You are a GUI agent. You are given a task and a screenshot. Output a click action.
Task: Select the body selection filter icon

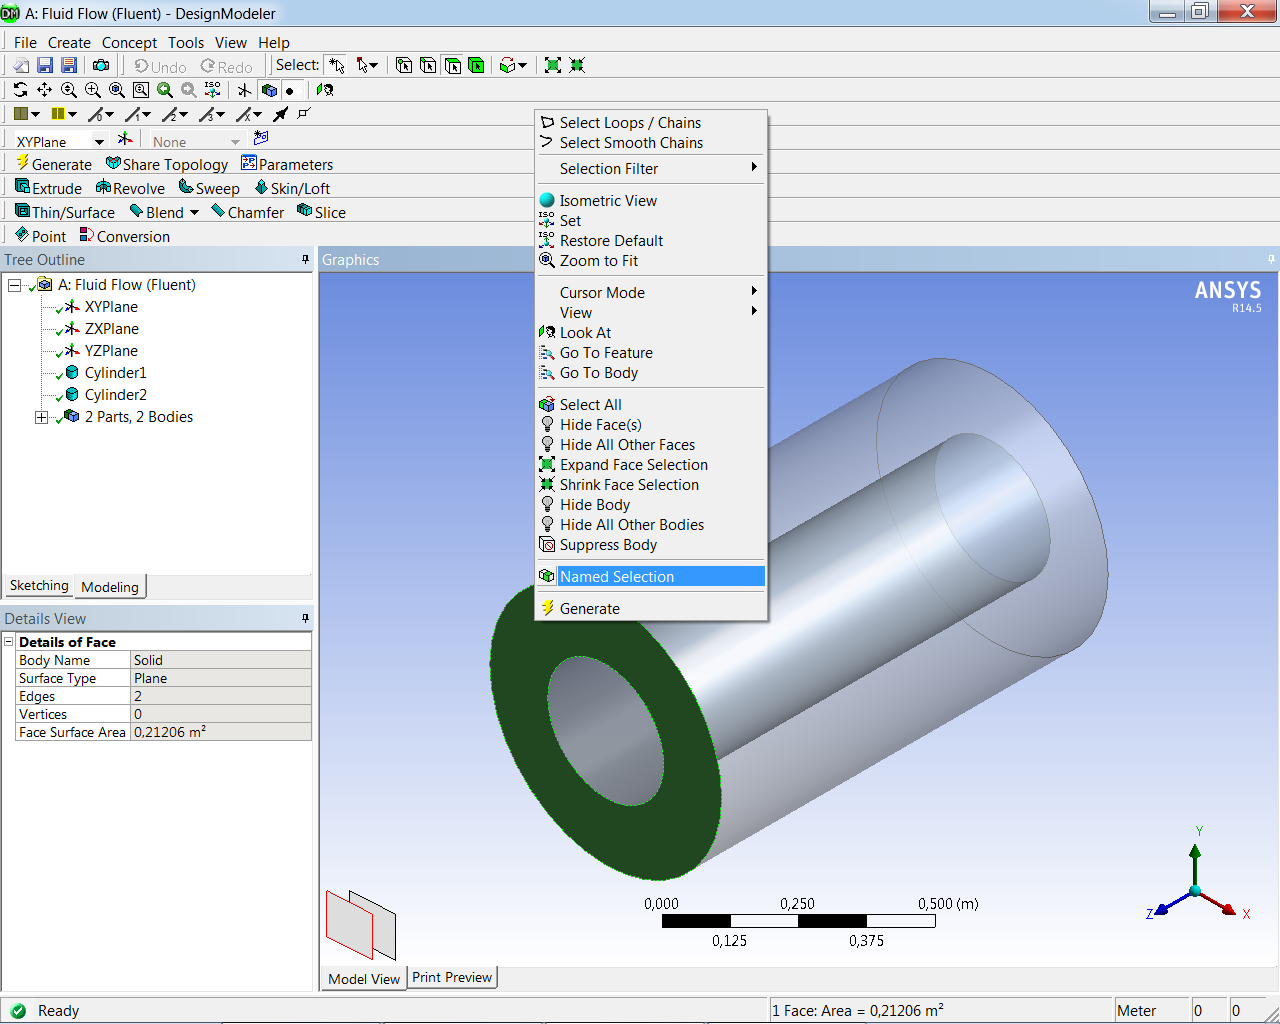tap(476, 65)
